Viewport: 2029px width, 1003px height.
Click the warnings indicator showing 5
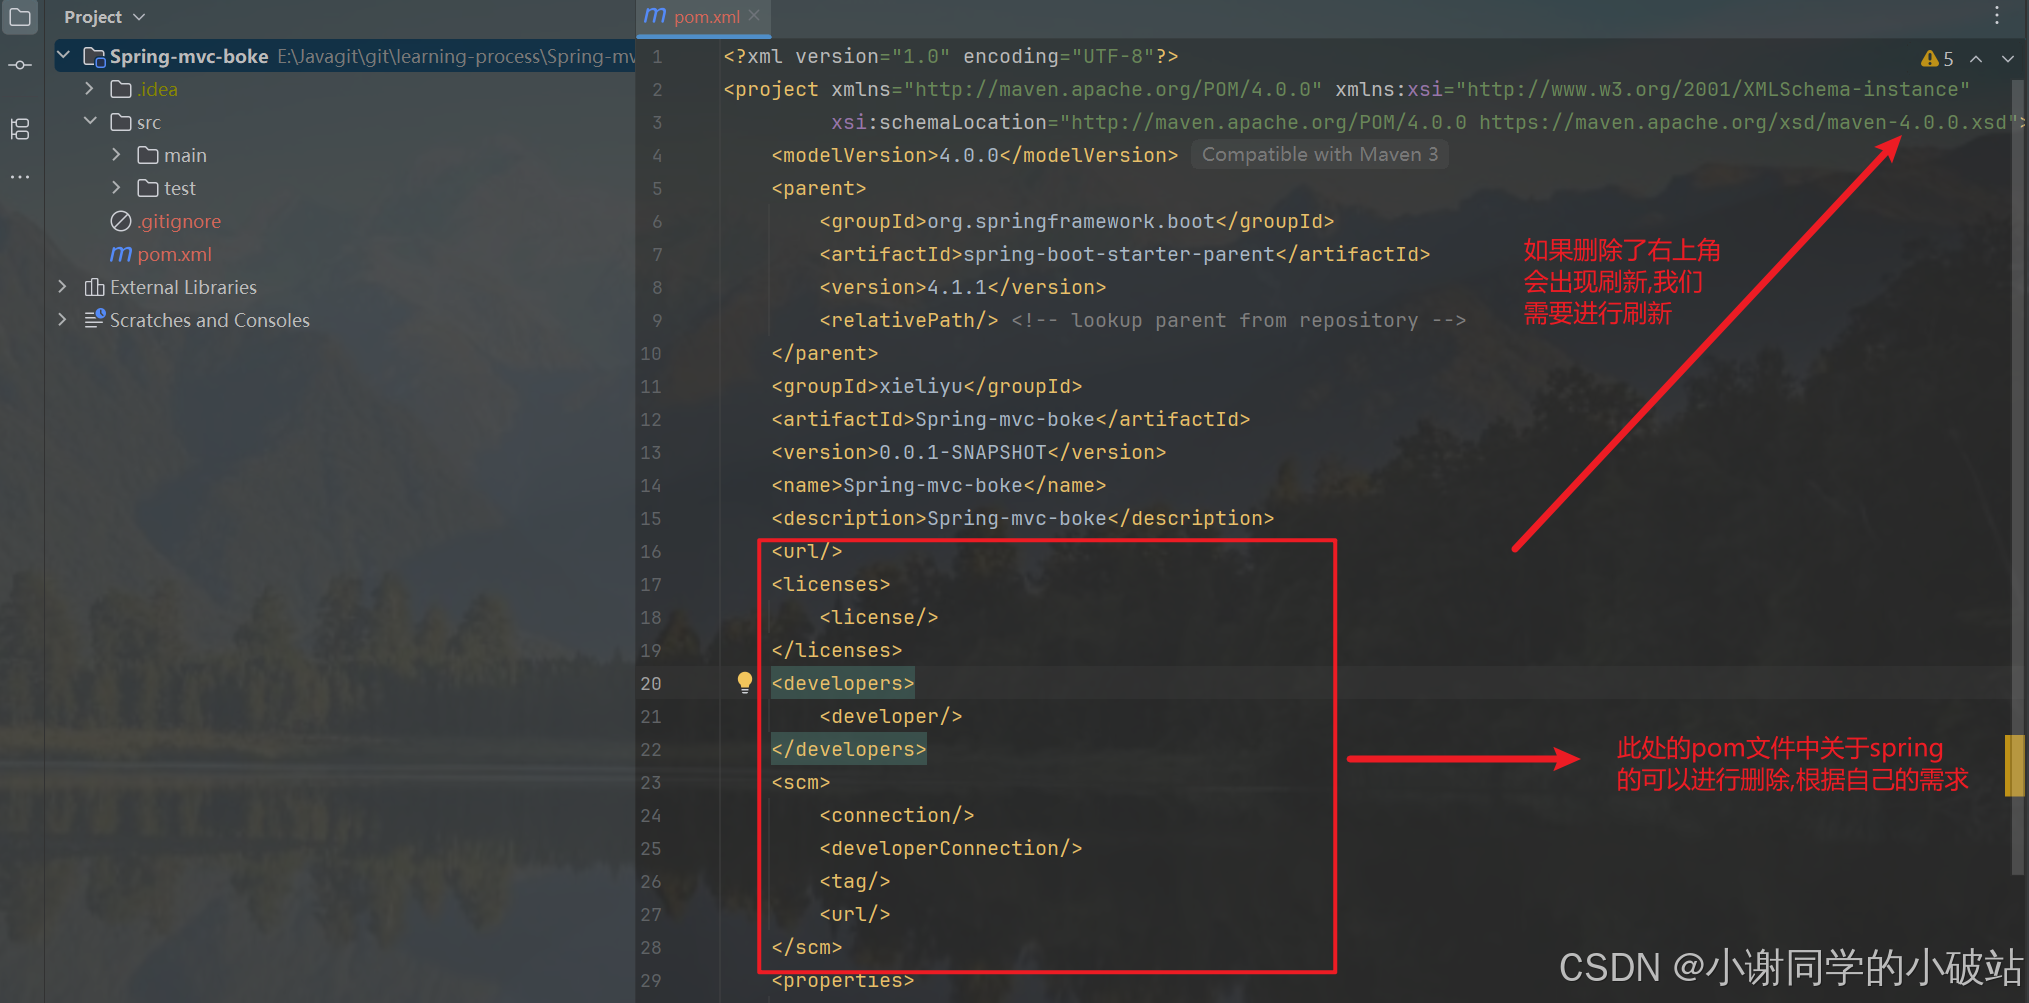pos(1937,59)
